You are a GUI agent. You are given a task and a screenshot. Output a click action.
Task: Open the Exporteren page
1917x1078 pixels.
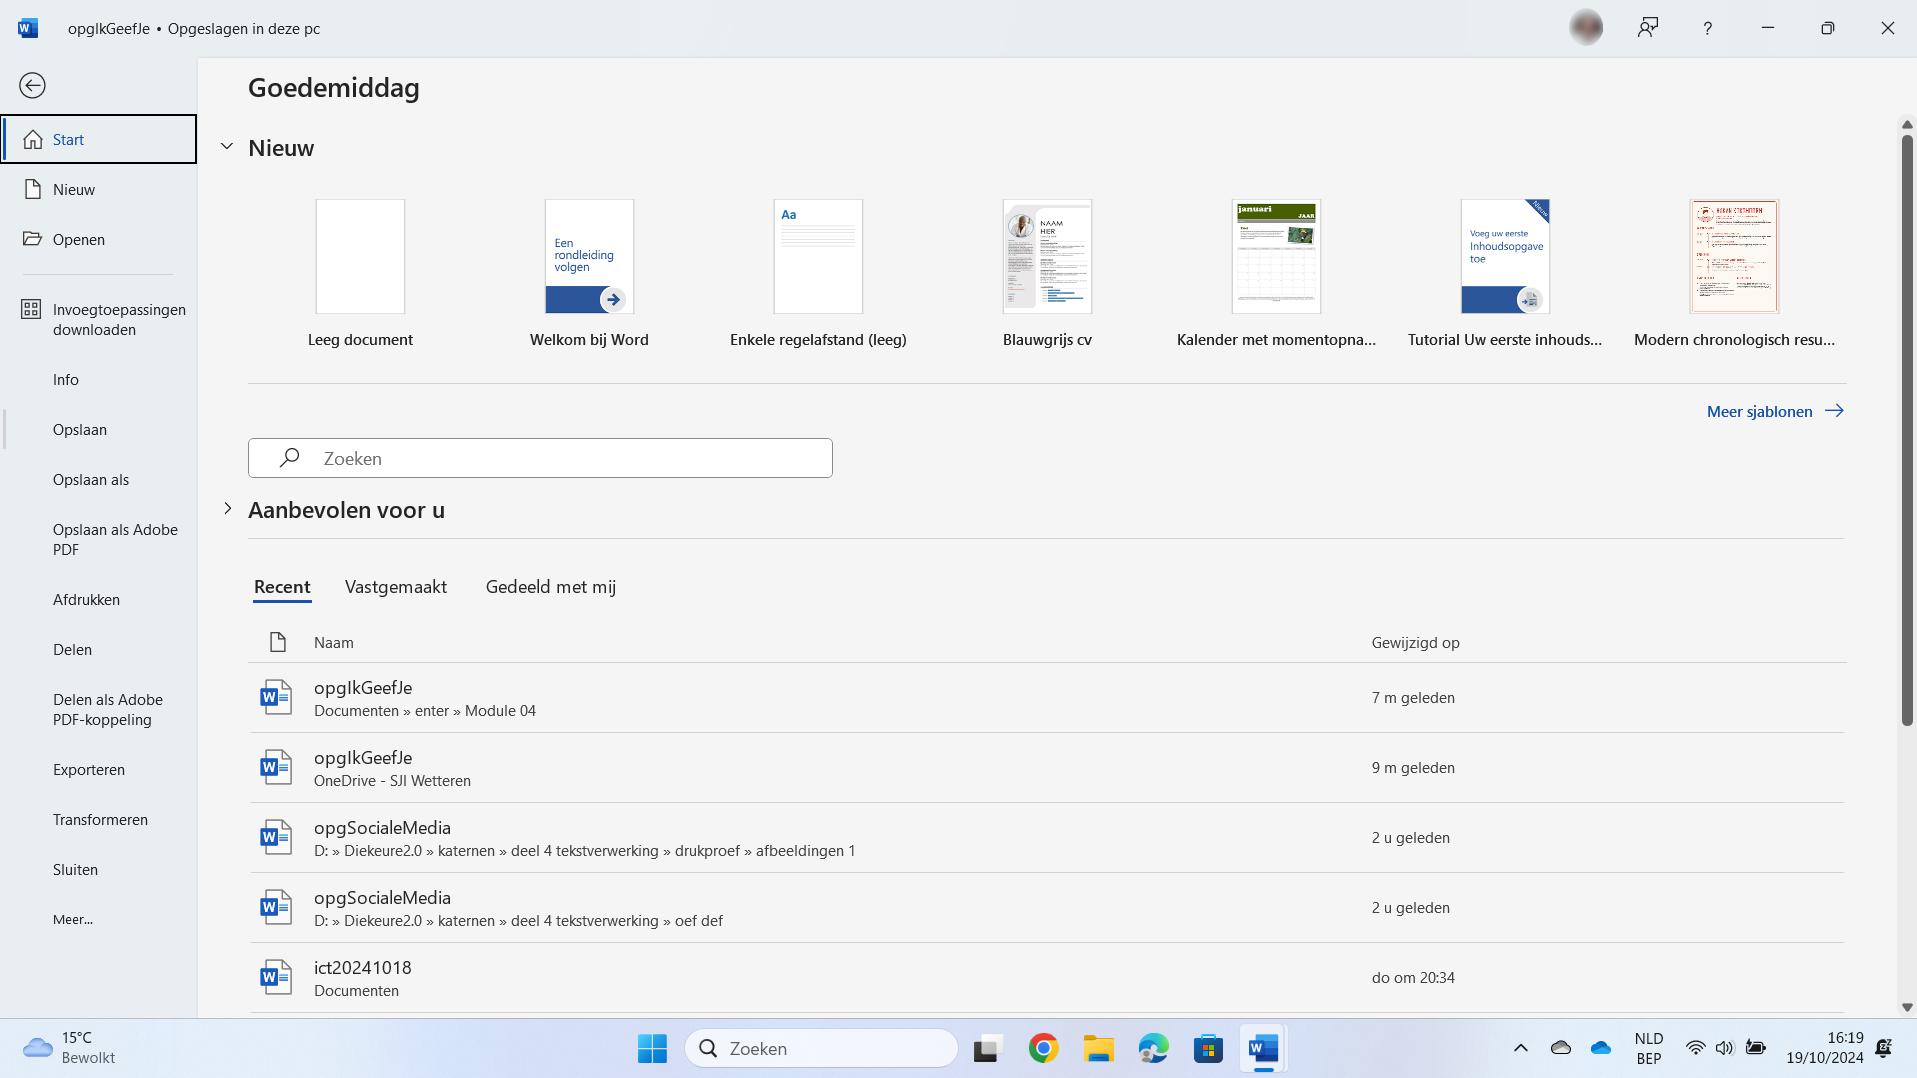click(x=99, y=769)
